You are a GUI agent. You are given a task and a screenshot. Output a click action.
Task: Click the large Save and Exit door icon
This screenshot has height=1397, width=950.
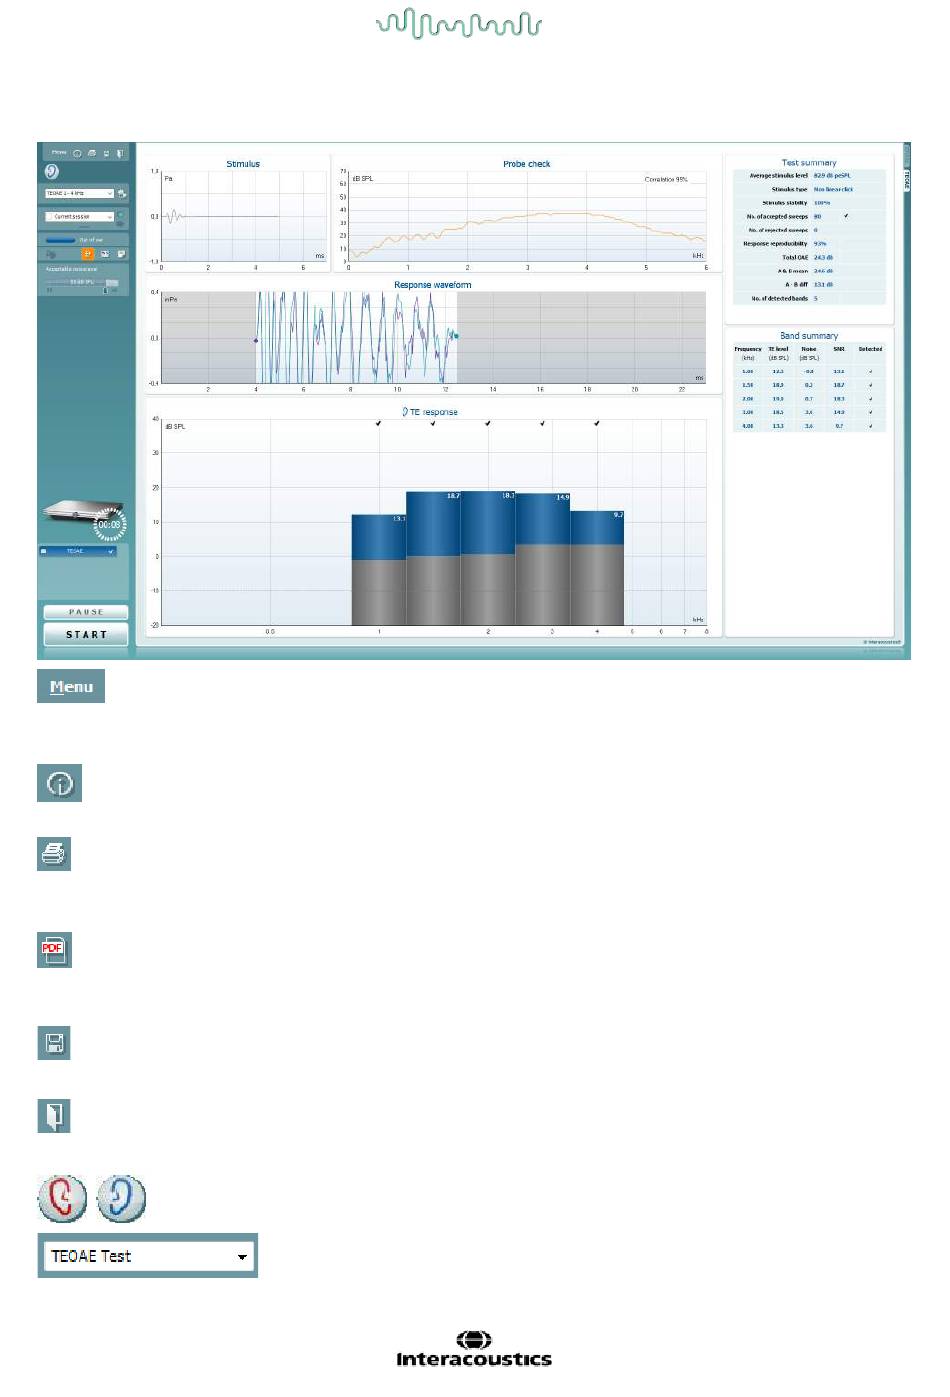tap(54, 1115)
